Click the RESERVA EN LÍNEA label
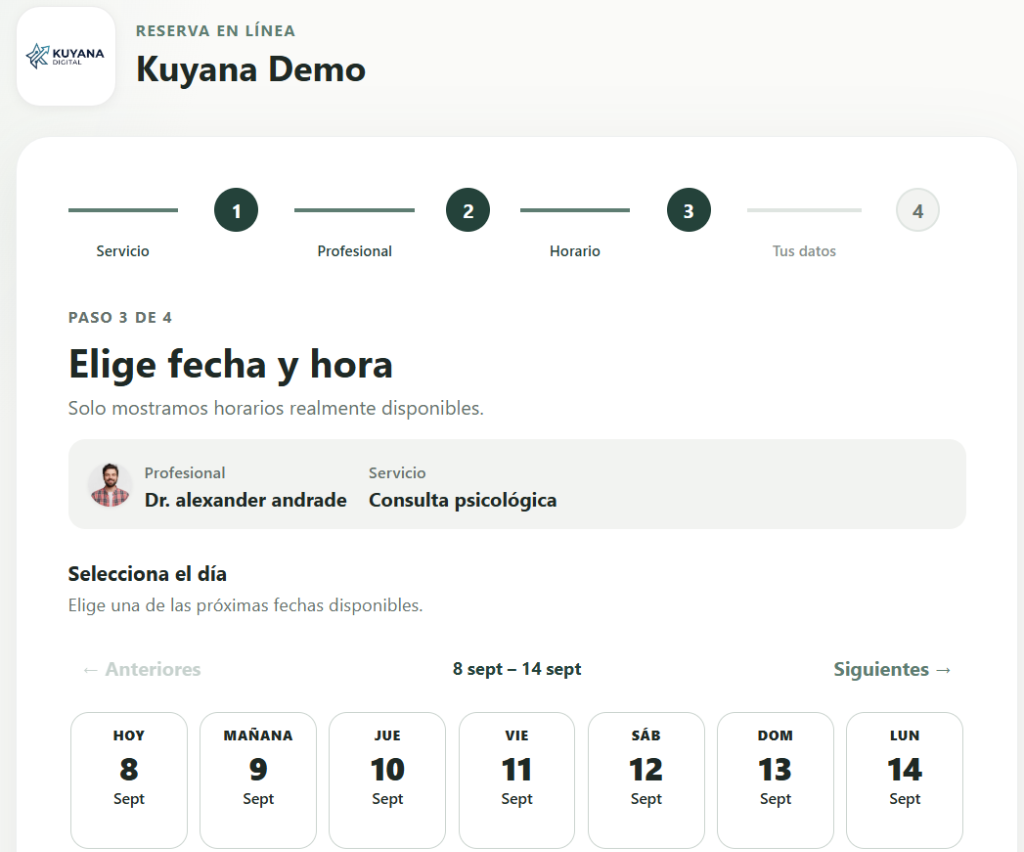Image resolution: width=1024 pixels, height=852 pixels. 216,31
